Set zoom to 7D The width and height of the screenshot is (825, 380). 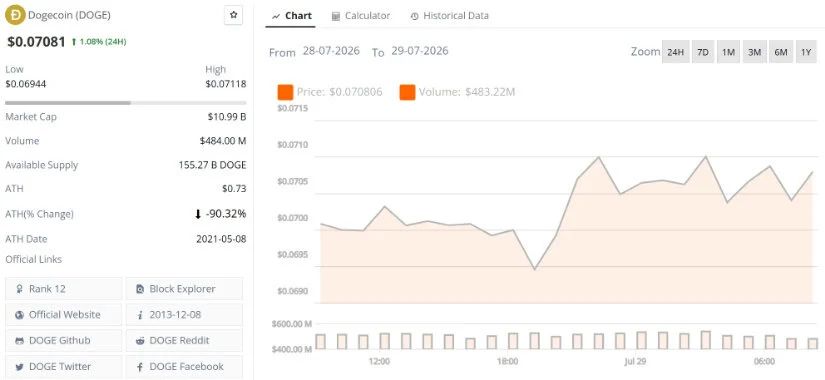(703, 52)
